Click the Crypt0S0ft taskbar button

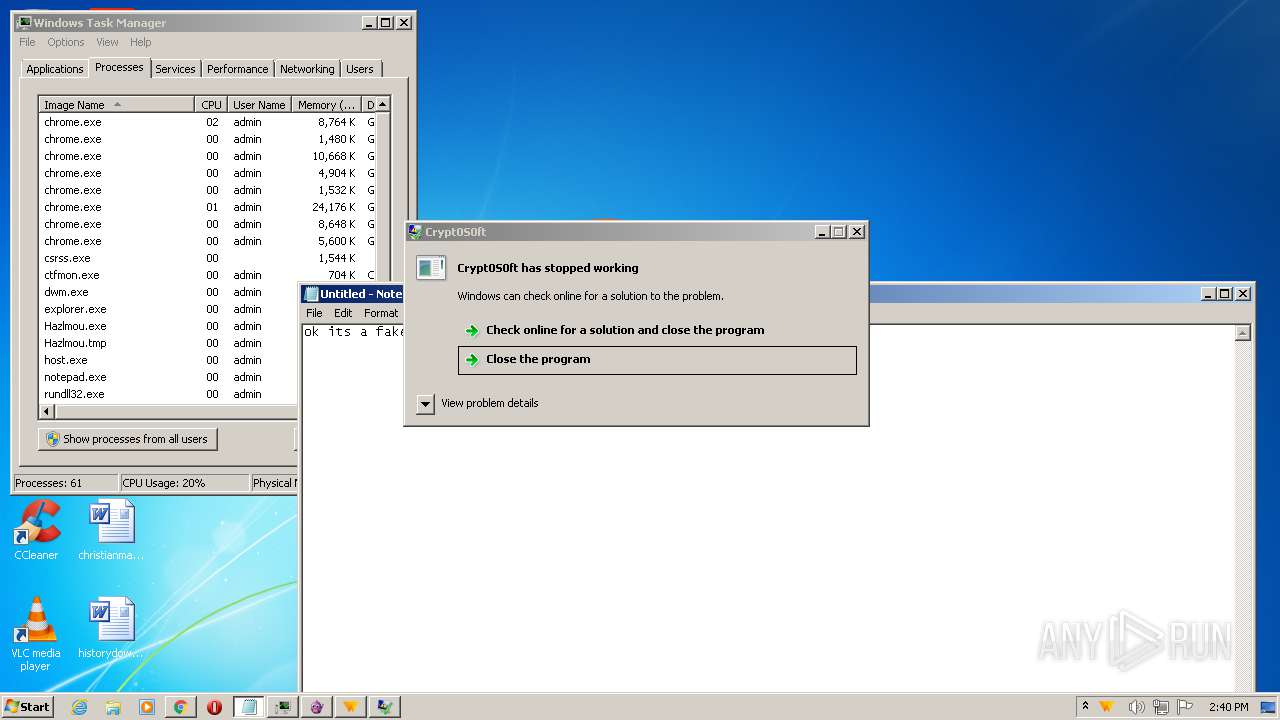pos(385,707)
